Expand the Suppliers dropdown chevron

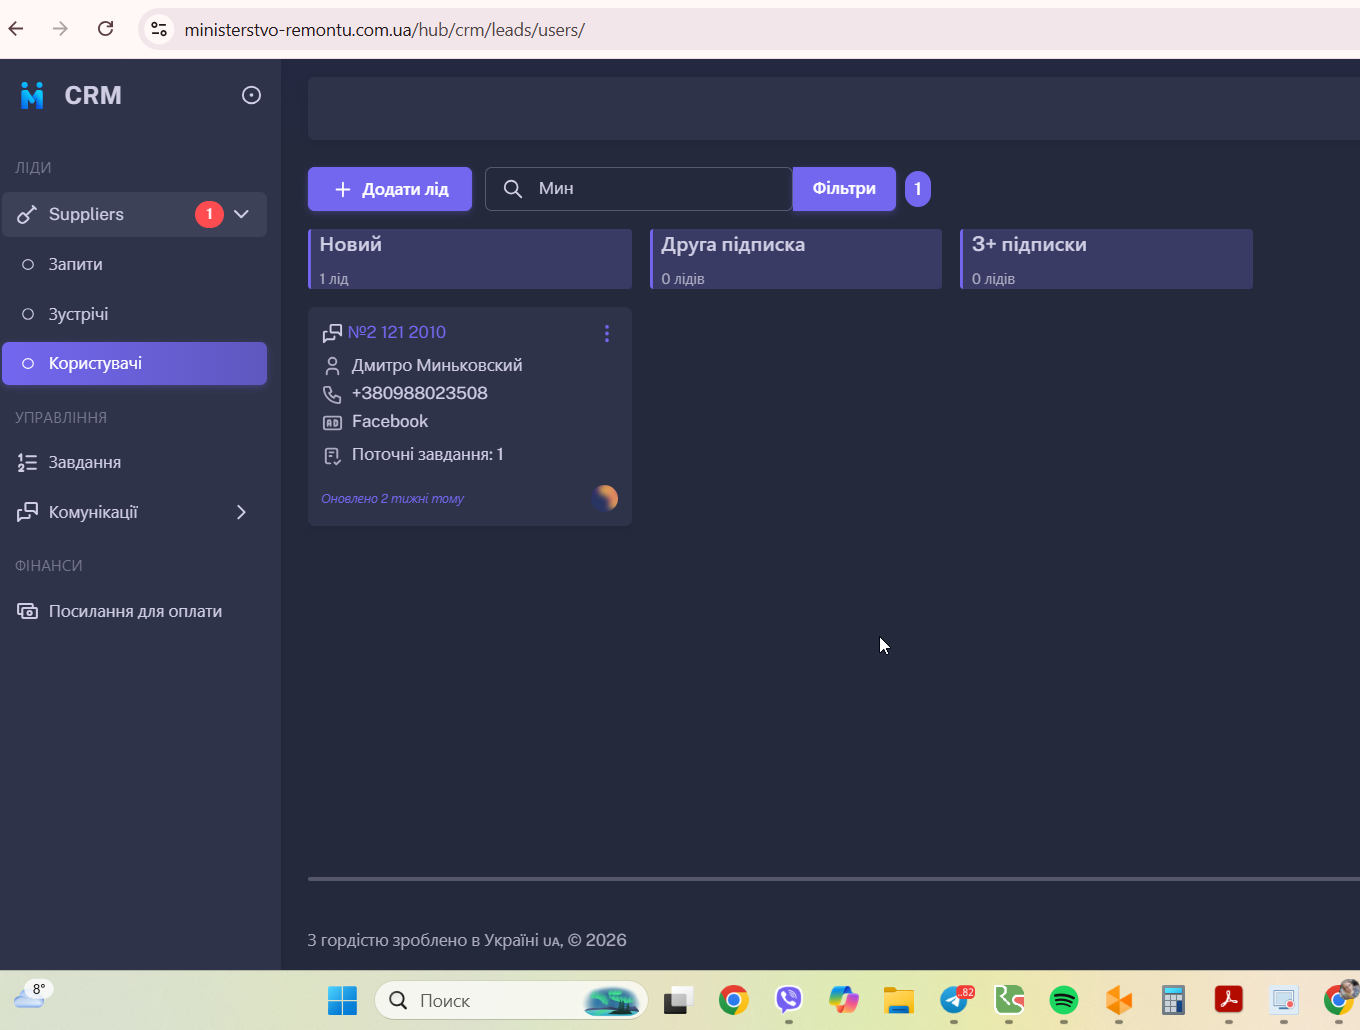pyautogui.click(x=241, y=214)
